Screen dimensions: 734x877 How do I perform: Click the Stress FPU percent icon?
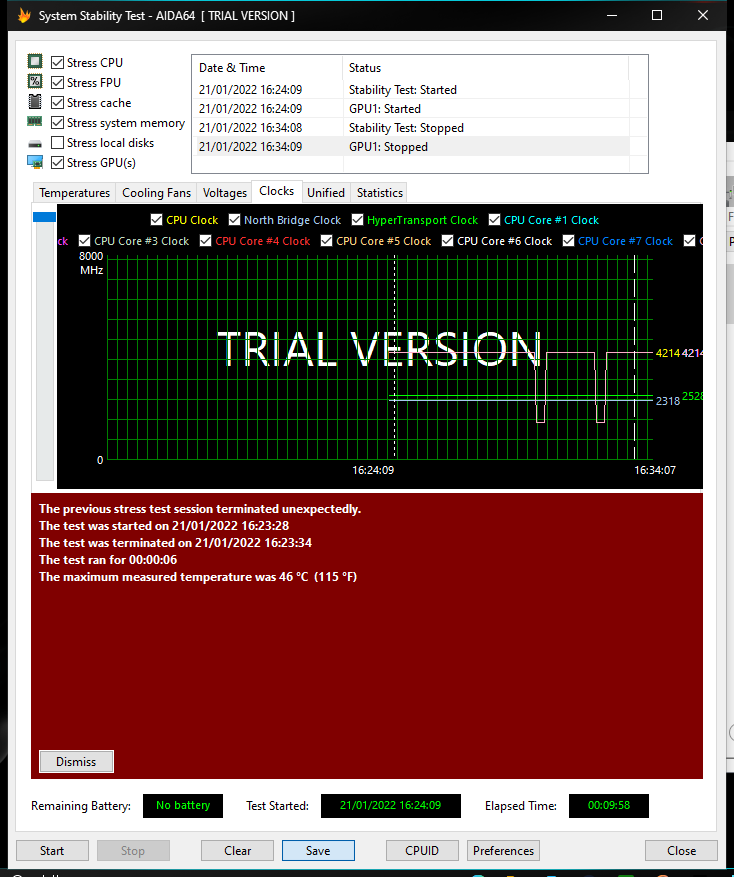click(x=35, y=82)
